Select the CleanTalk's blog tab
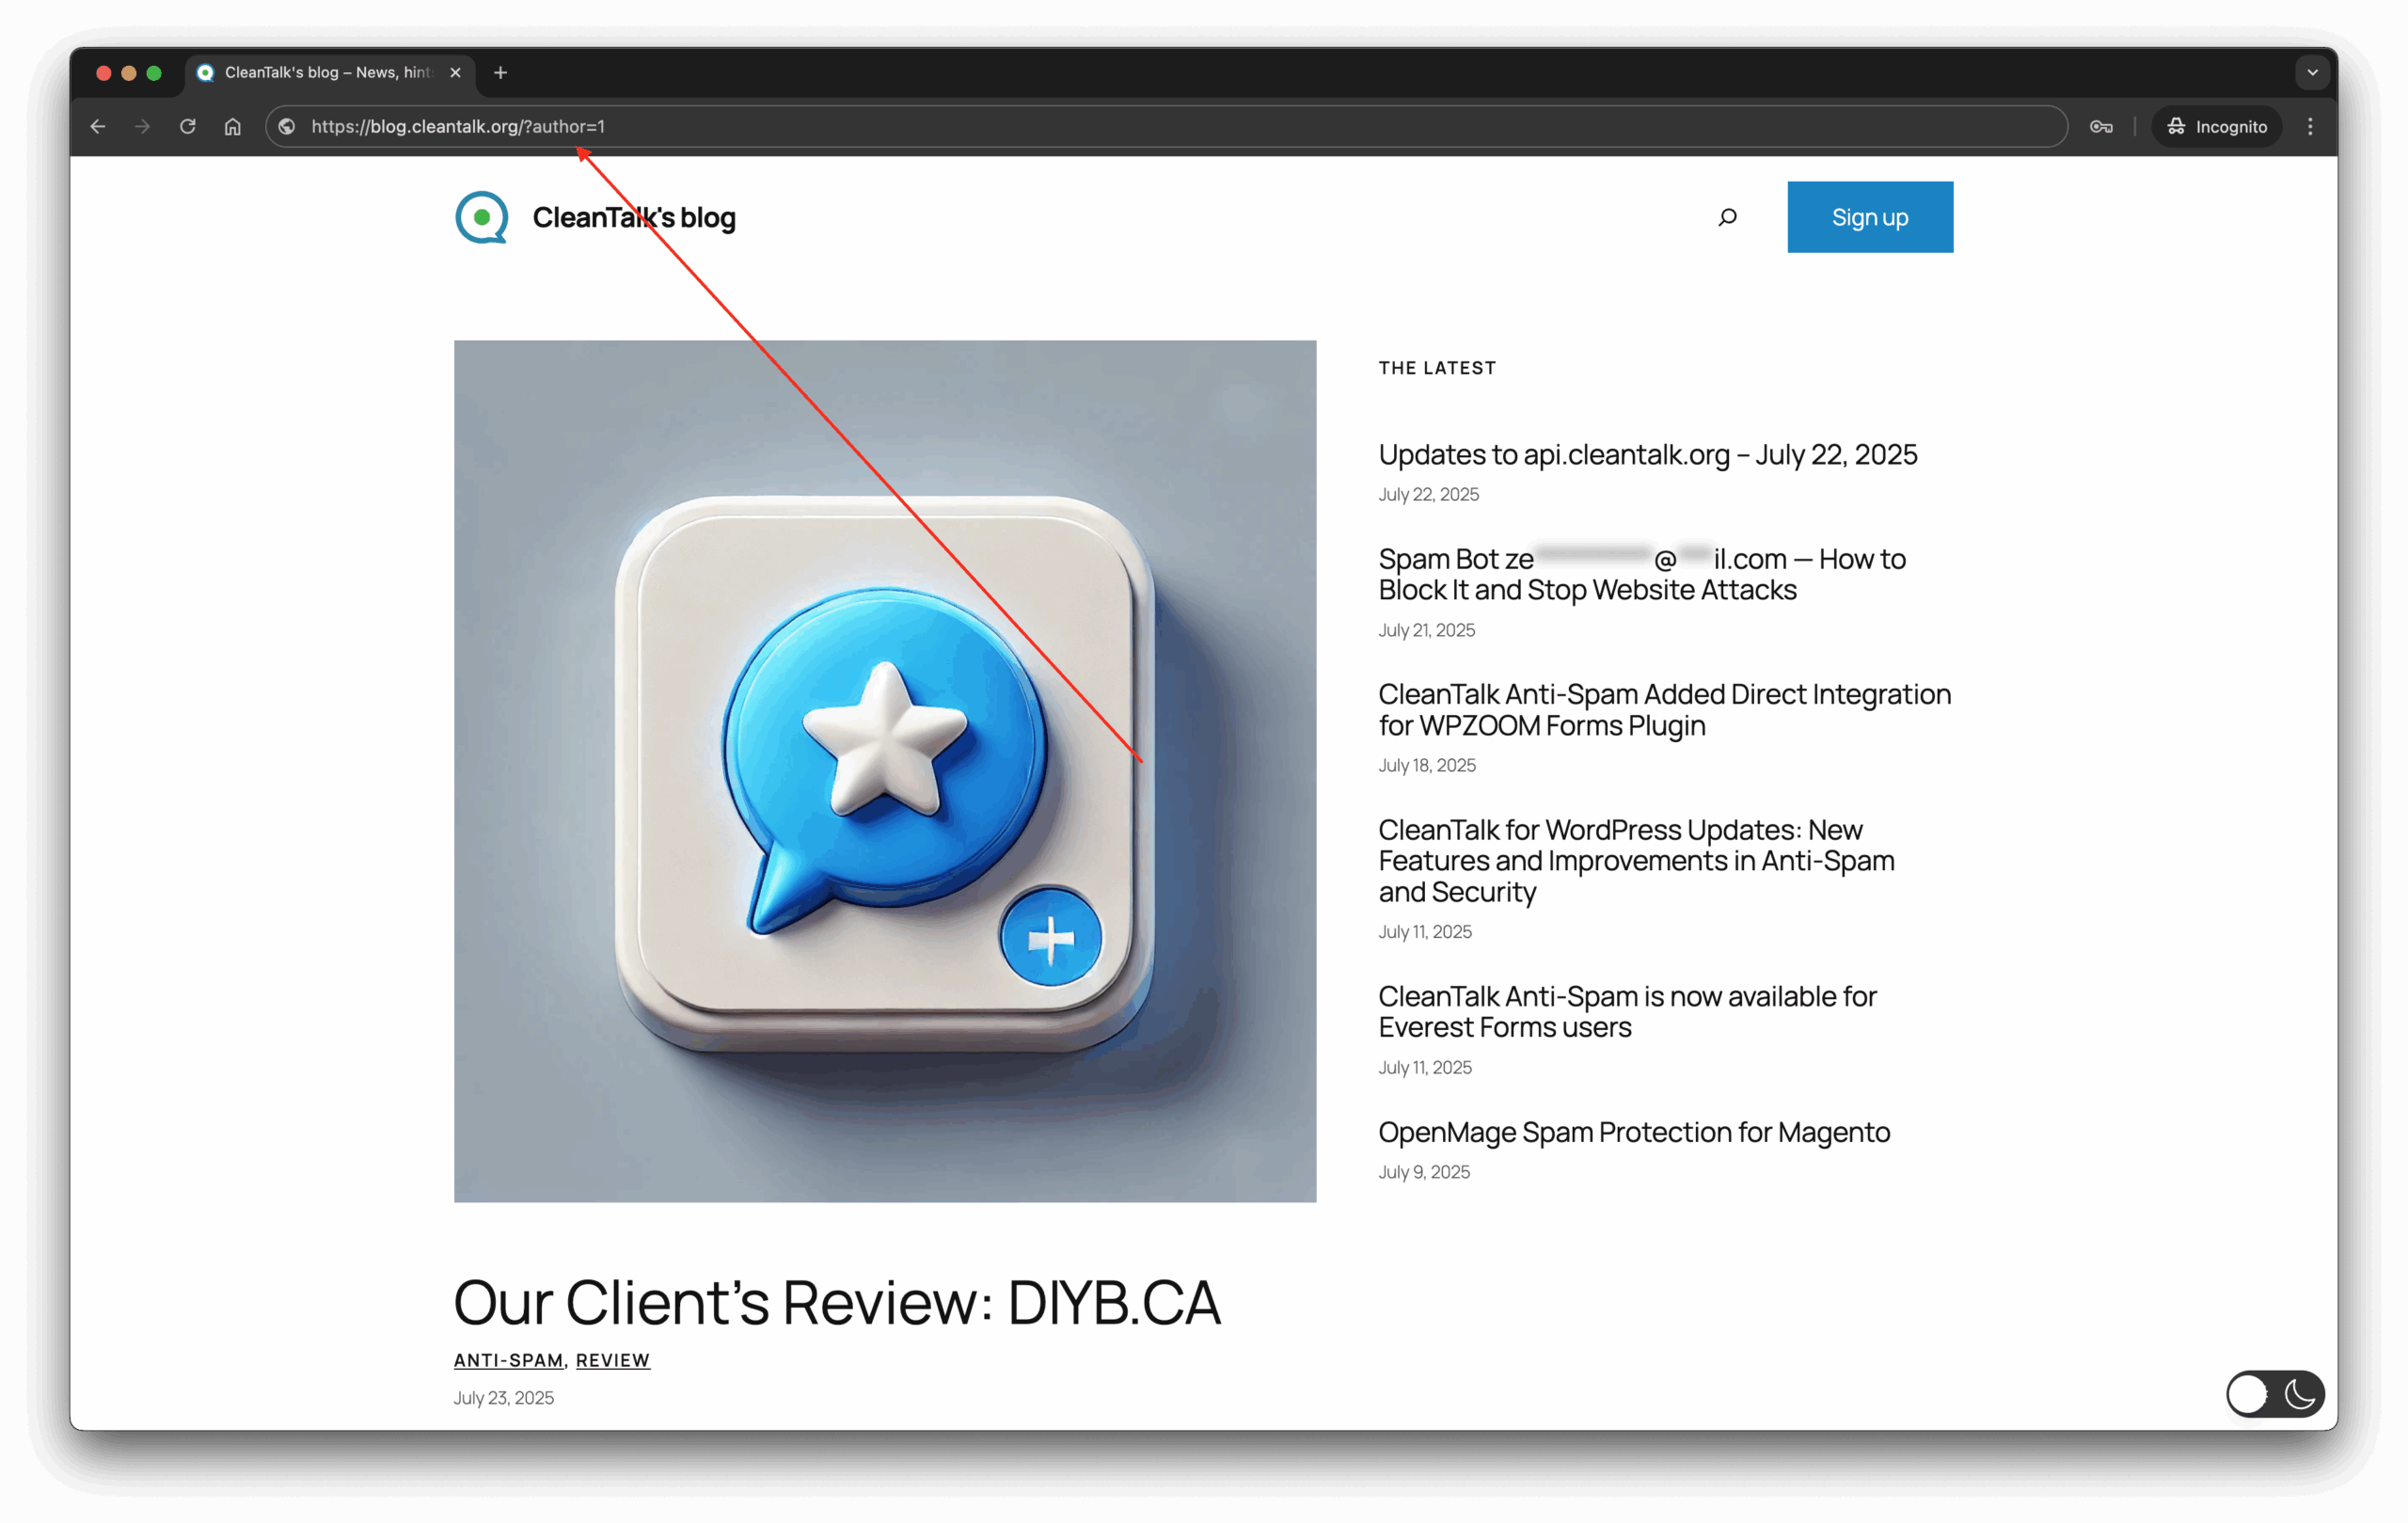2408x1523 pixels. (330, 73)
